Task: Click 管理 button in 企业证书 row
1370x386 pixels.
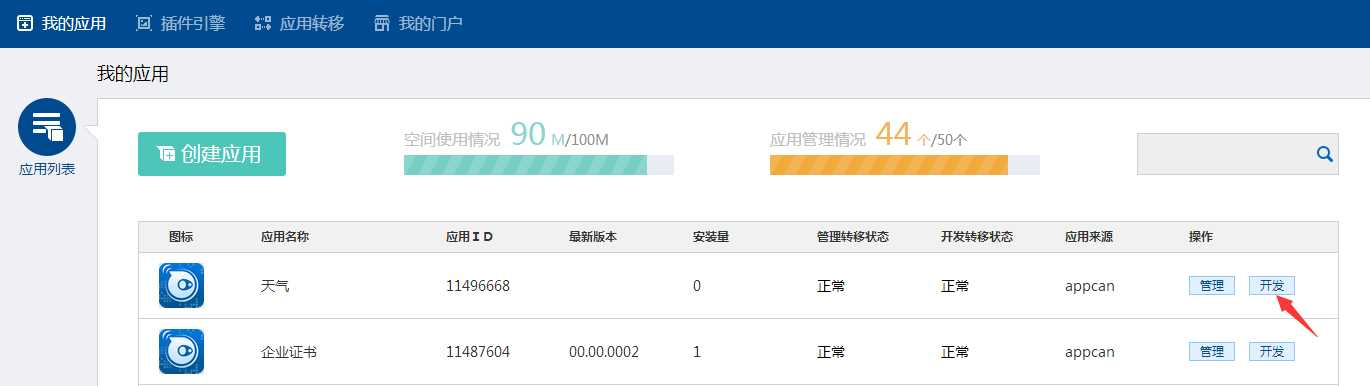Action: pyautogui.click(x=1212, y=352)
